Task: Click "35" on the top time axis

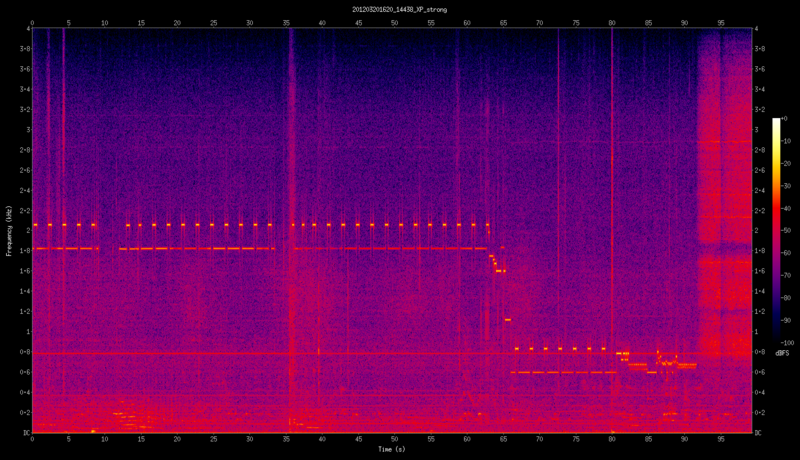Action: [x=286, y=23]
